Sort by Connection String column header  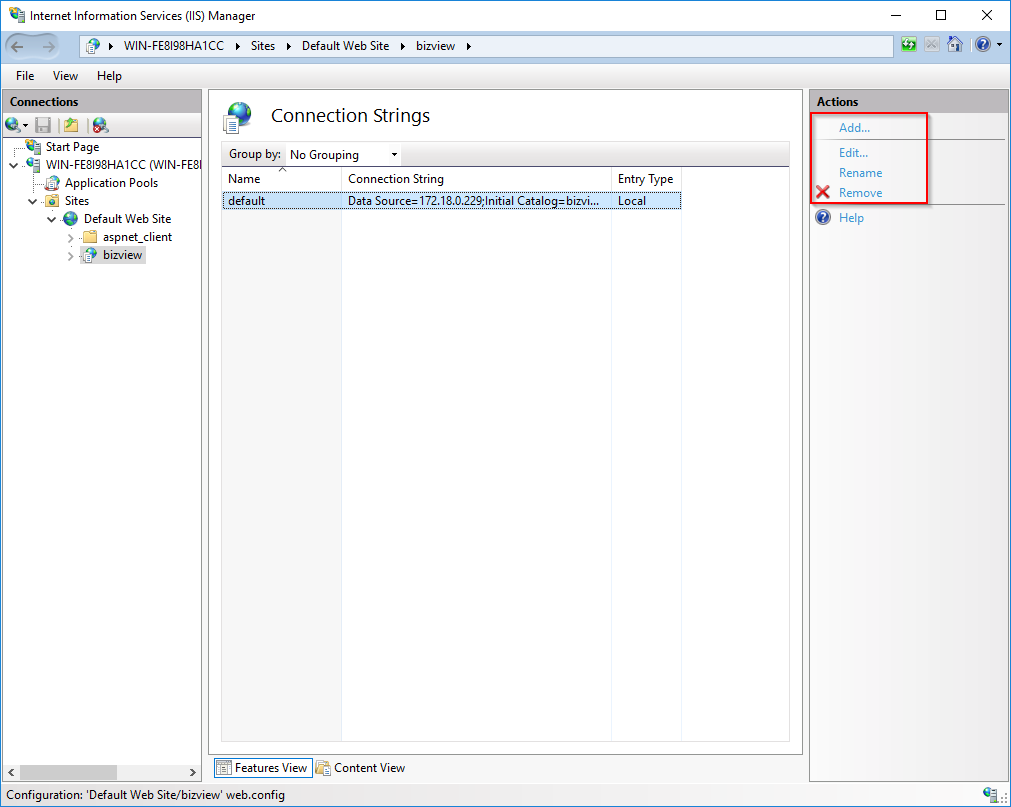[476, 179]
